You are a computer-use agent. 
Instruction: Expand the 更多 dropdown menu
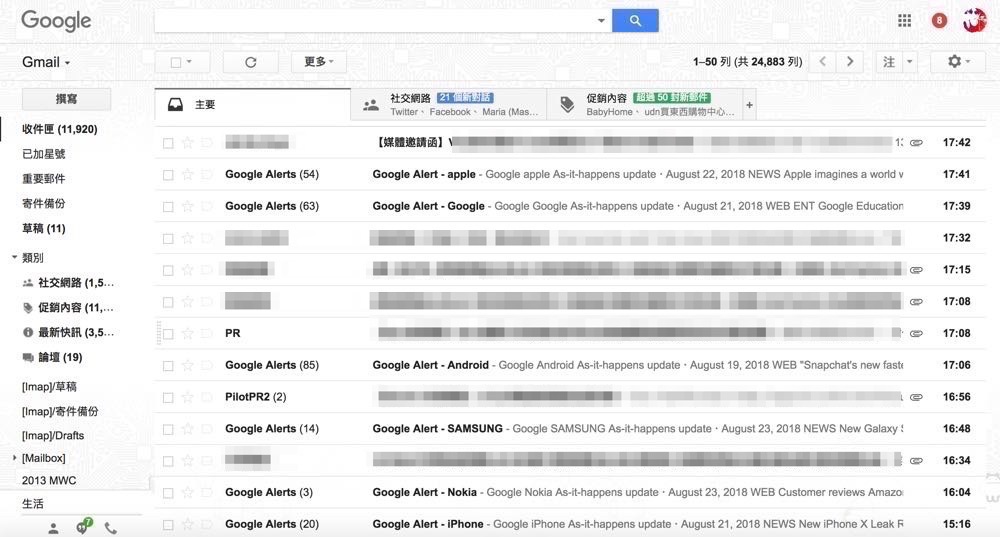319,62
